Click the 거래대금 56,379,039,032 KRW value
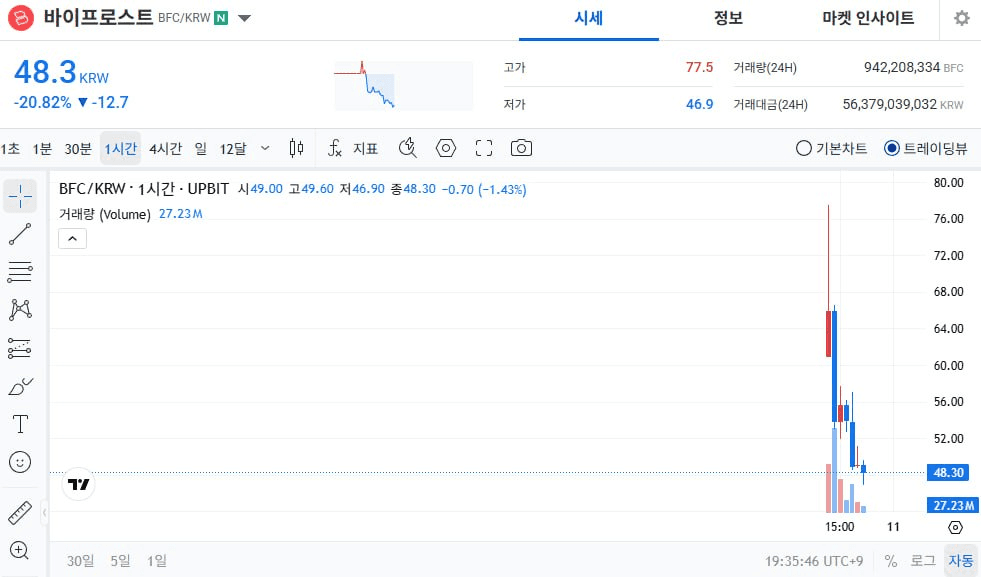The width and height of the screenshot is (981, 577). pyautogui.click(x=902, y=105)
